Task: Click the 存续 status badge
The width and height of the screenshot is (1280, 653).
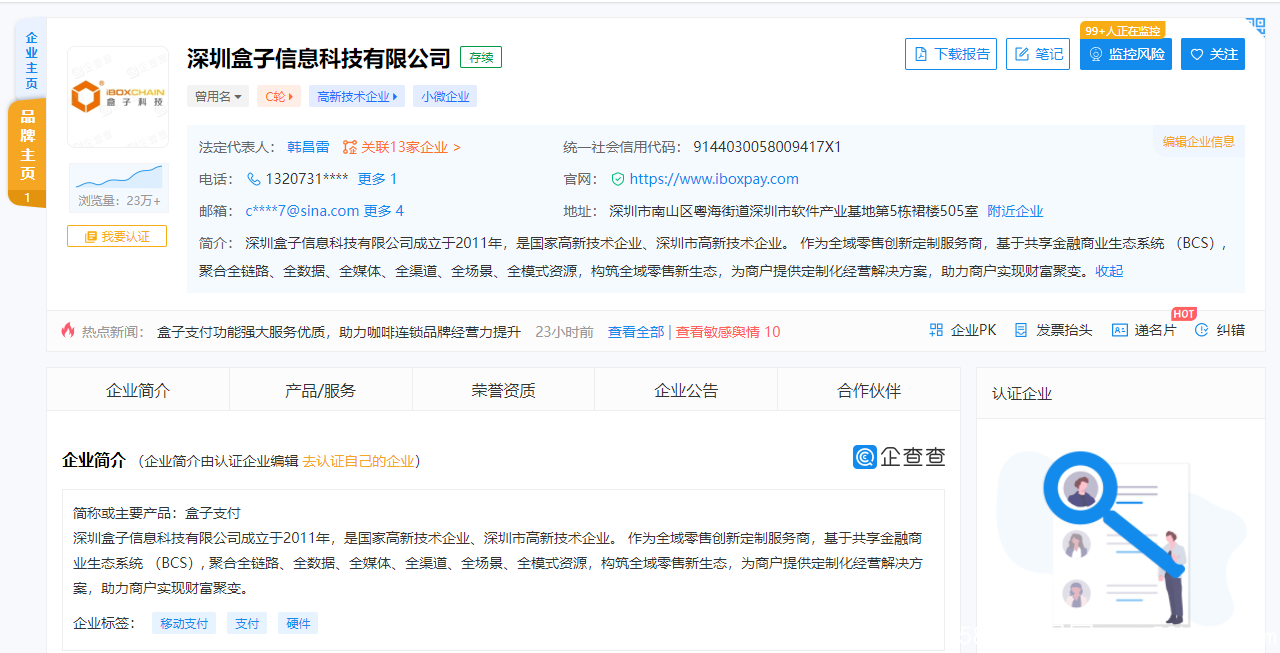Action: click(481, 57)
